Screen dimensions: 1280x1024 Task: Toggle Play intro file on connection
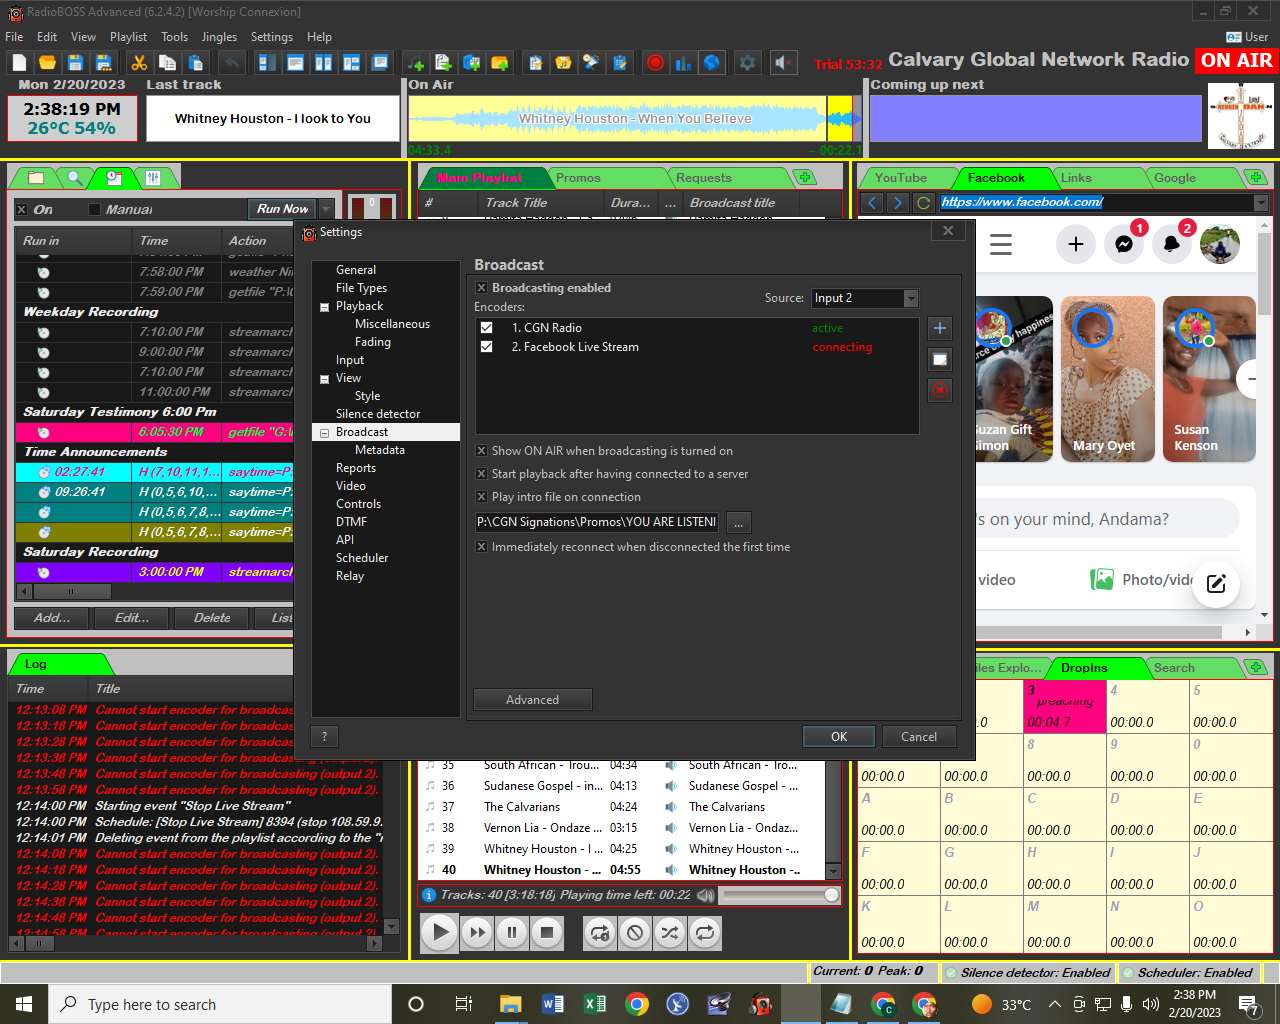pyautogui.click(x=481, y=497)
